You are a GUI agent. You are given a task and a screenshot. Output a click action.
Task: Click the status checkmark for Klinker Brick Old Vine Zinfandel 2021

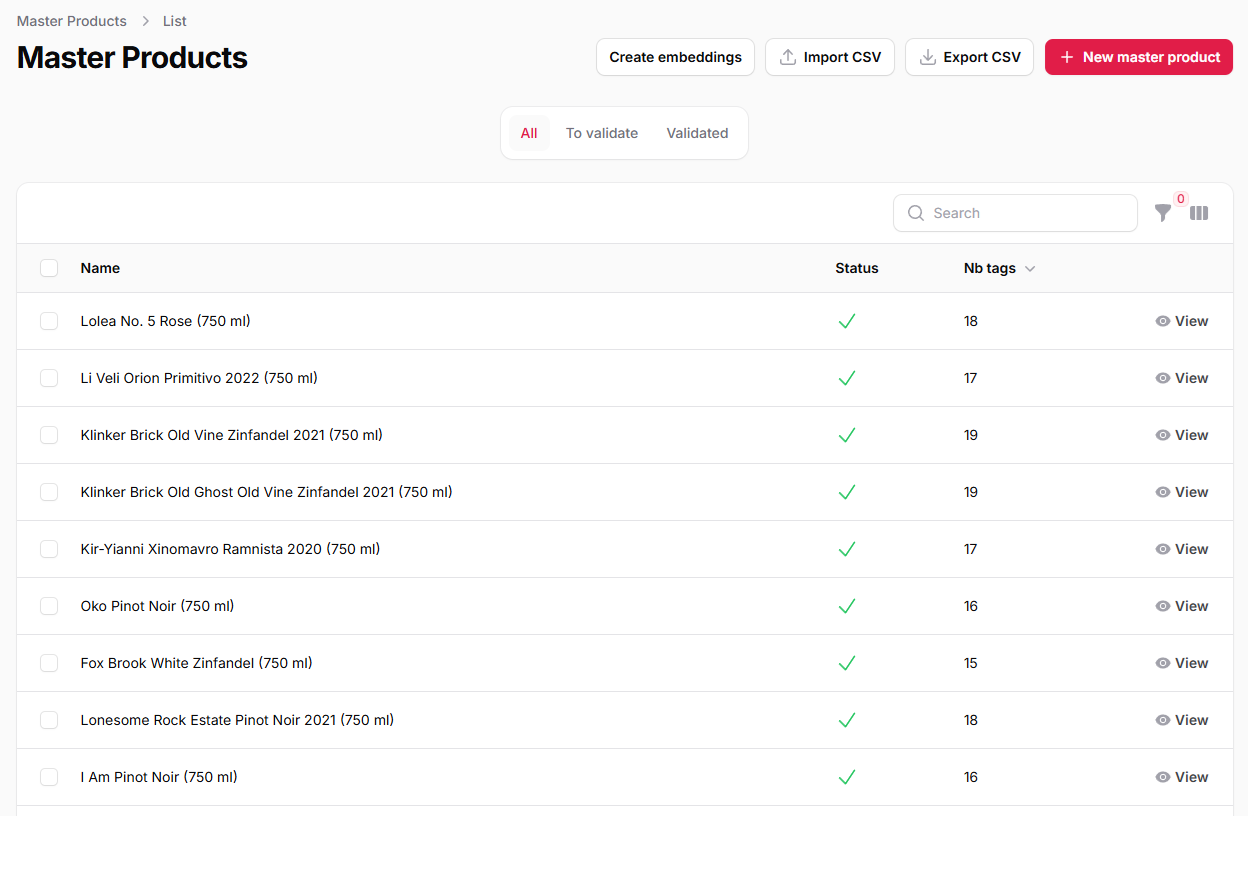point(847,435)
